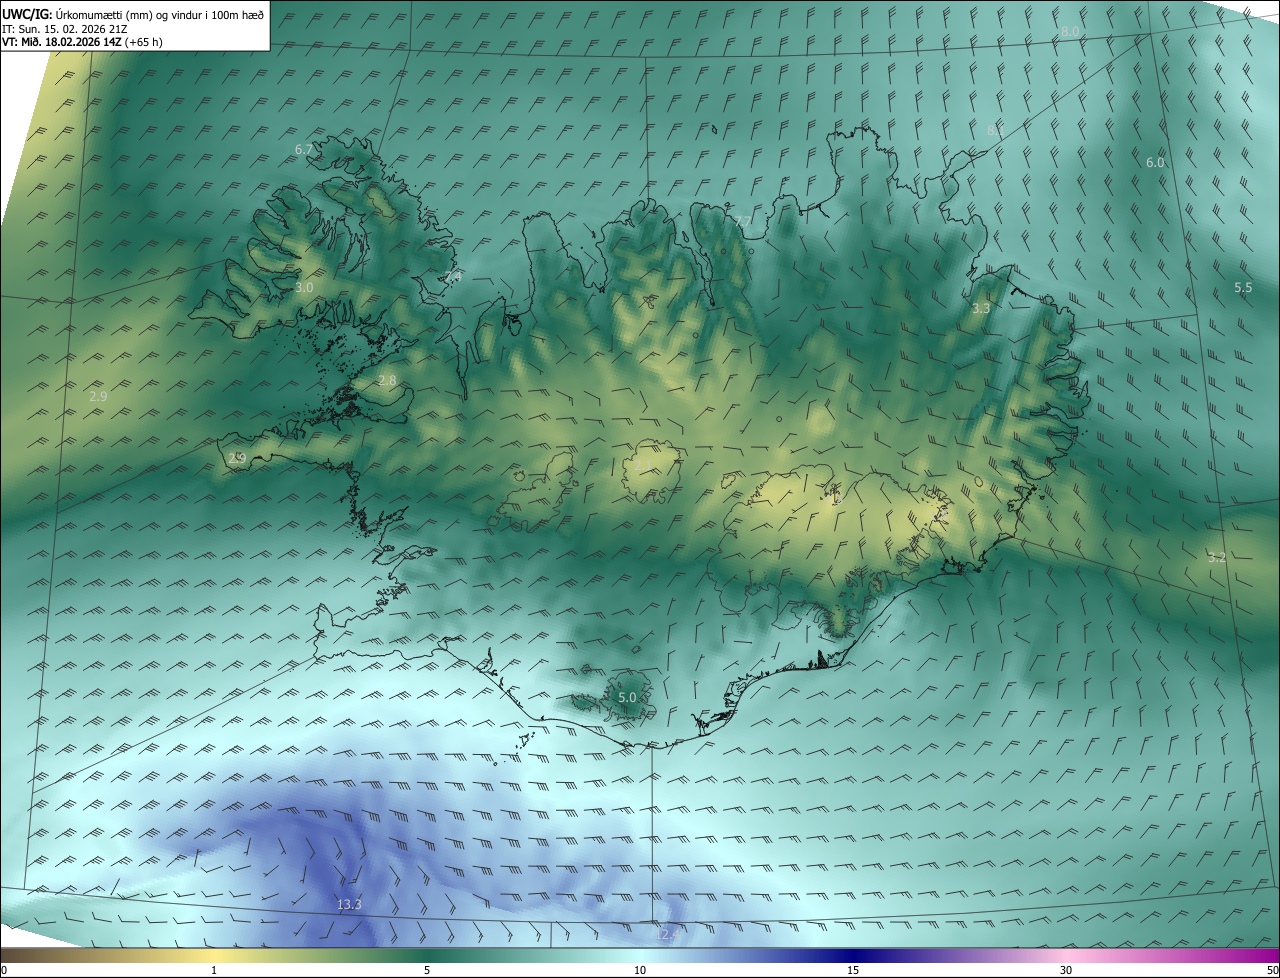Click the 30 tick on the color scale
The image size is (1280, 978).
(1066, 970)
